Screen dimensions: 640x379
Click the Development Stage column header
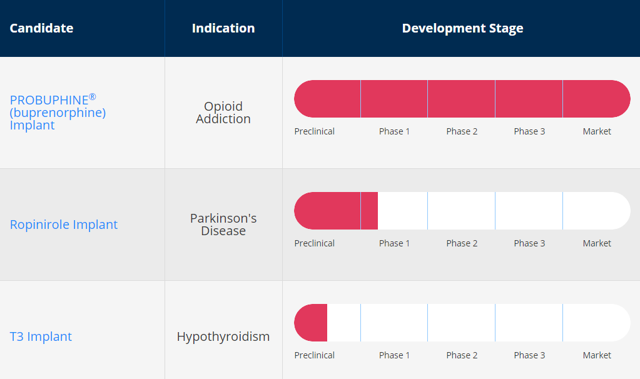462,28
